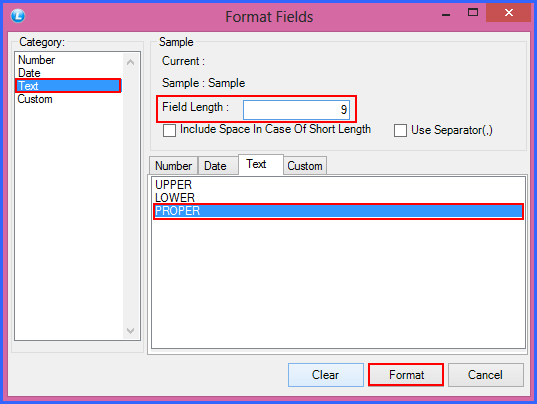
Task: Click the blue app logo icon in title bar
Action: (17, 16)
